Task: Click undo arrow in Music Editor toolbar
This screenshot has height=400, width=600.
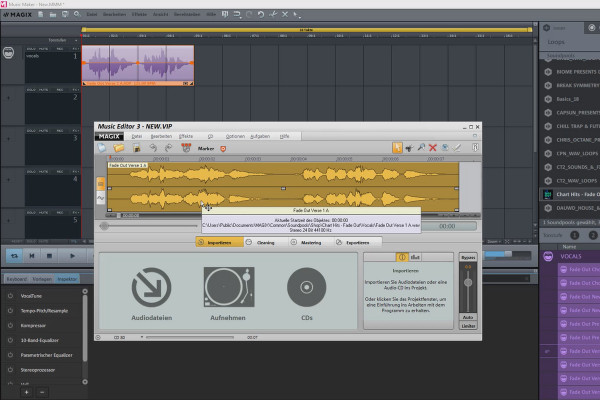Action: (x=153, y=148)
